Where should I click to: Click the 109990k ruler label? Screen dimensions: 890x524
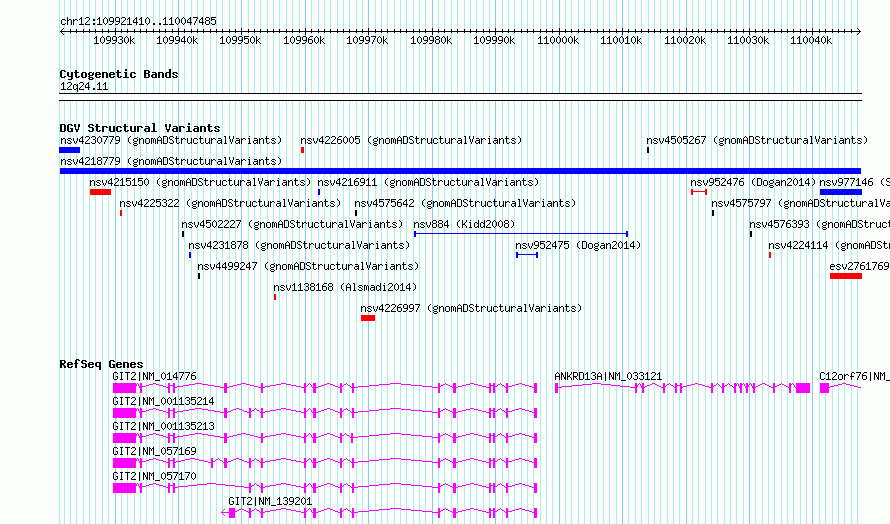click(x=494, y=40)
